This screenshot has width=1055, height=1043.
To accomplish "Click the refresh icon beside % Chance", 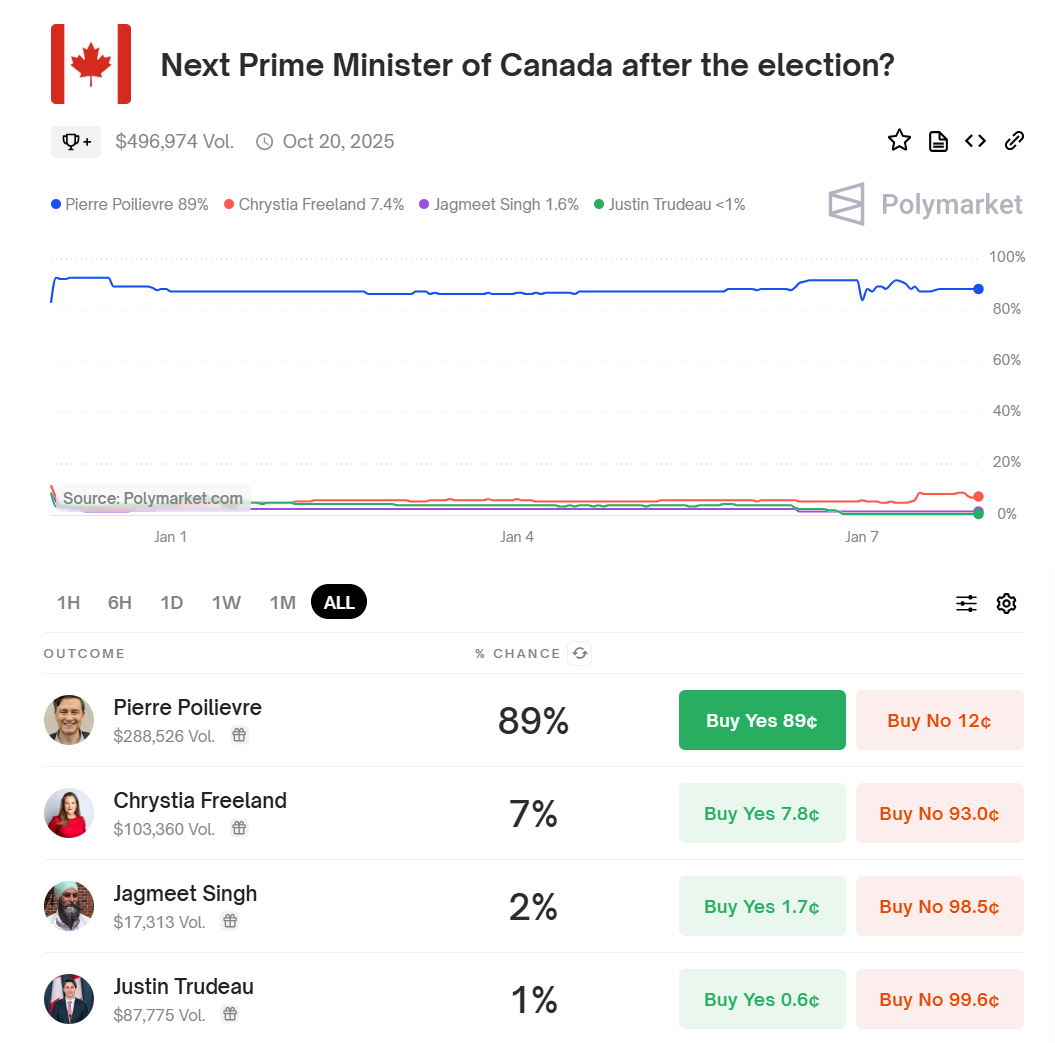I will (x=580, y=654).
